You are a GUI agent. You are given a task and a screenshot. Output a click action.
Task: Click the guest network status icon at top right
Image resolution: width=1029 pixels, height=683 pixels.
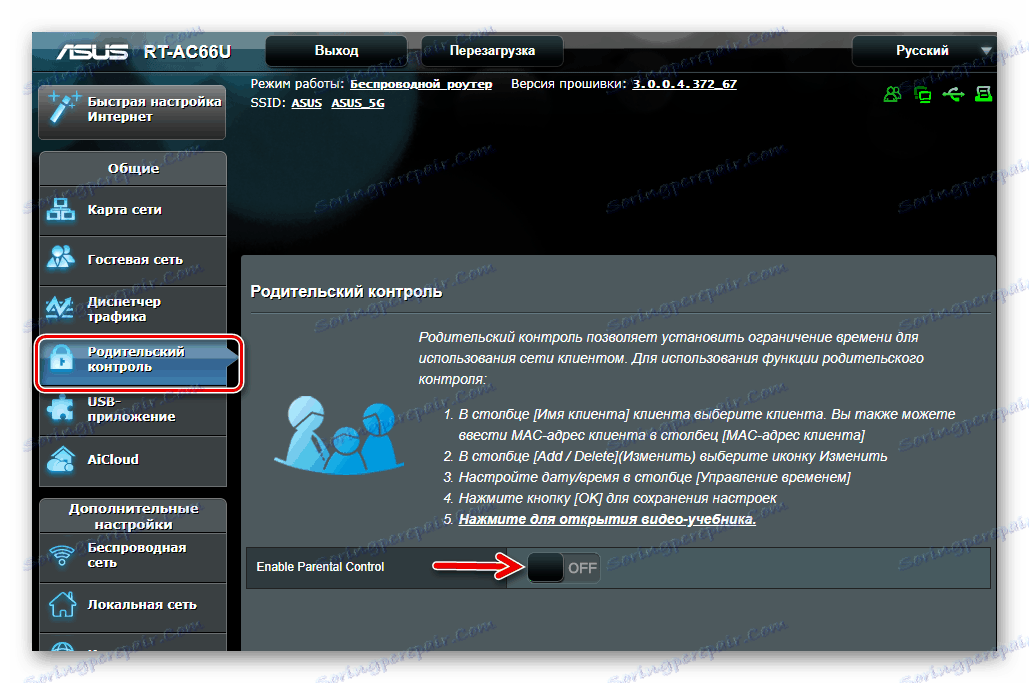pyautogui.click(x=892, y=94)
